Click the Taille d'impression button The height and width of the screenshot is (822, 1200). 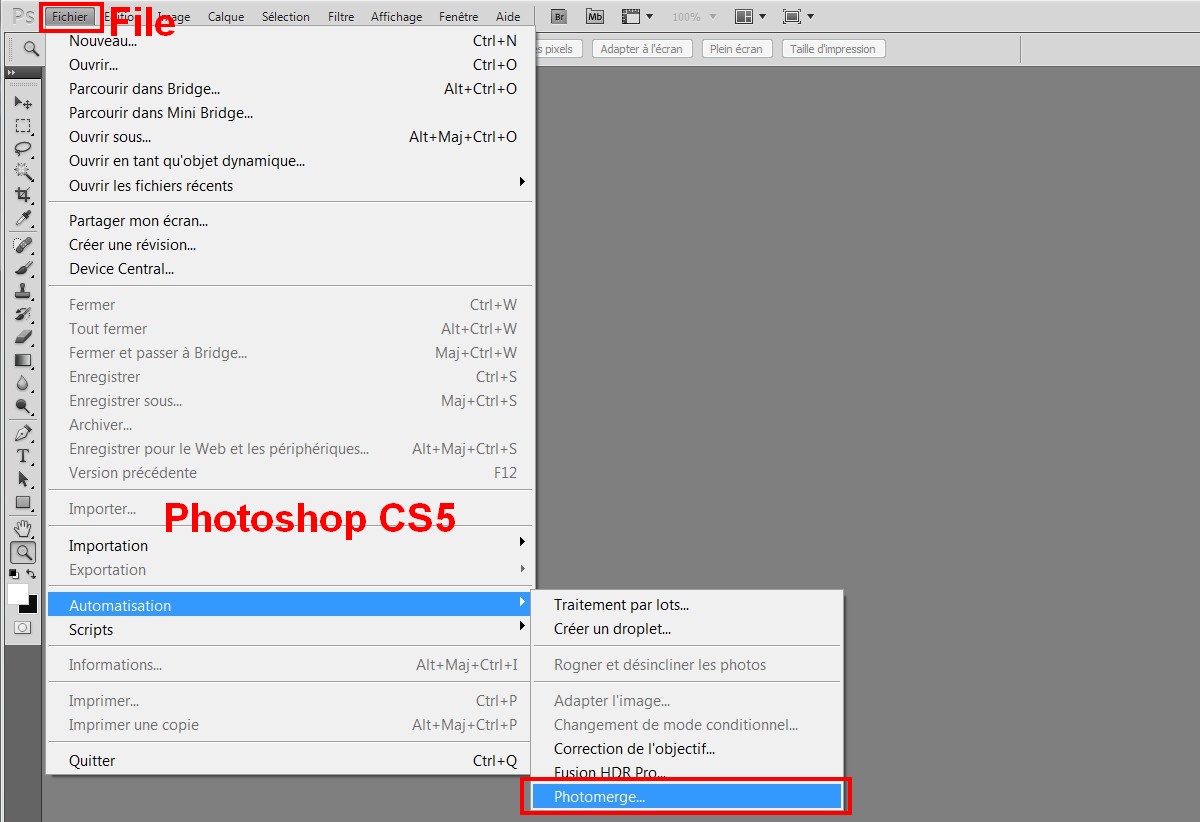[833, 49]
